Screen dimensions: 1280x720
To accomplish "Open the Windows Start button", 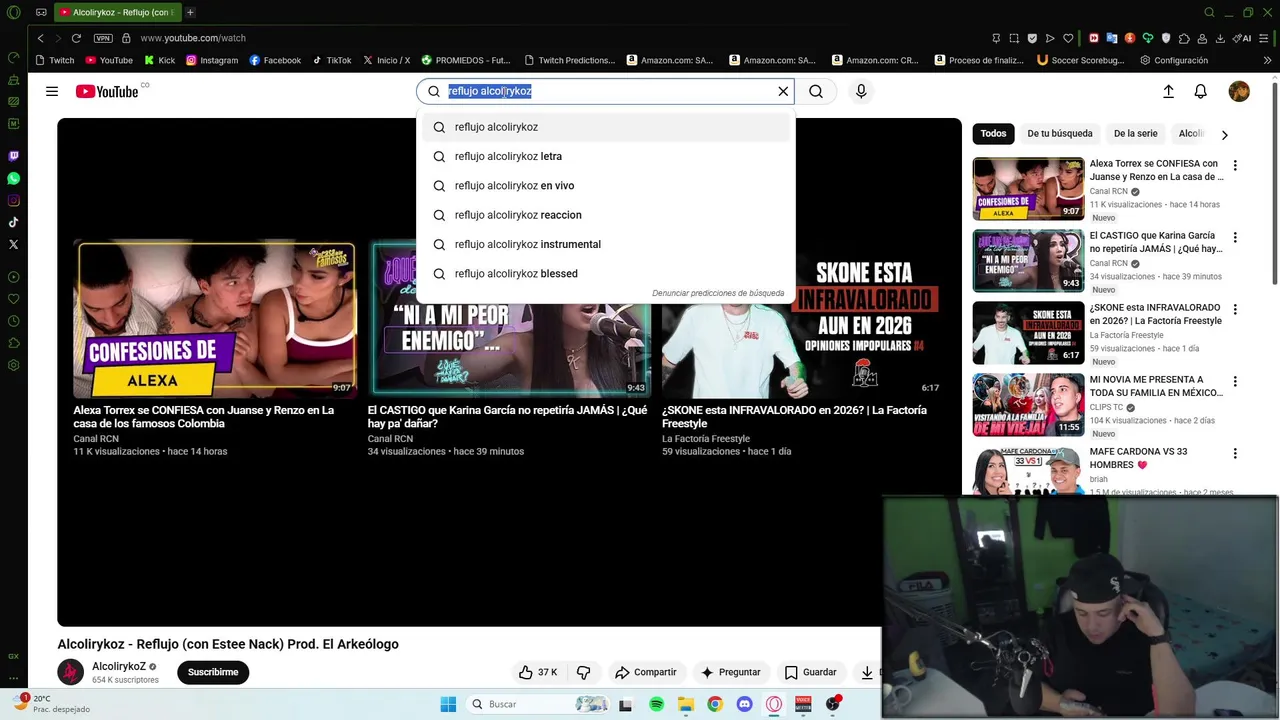I will pyautogui.click(x=448, y=704).
